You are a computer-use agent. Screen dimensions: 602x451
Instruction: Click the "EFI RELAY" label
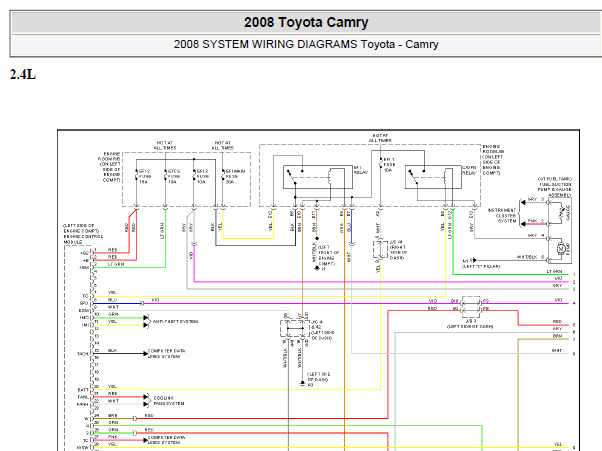pyautogui.click(x=361, y=170)
